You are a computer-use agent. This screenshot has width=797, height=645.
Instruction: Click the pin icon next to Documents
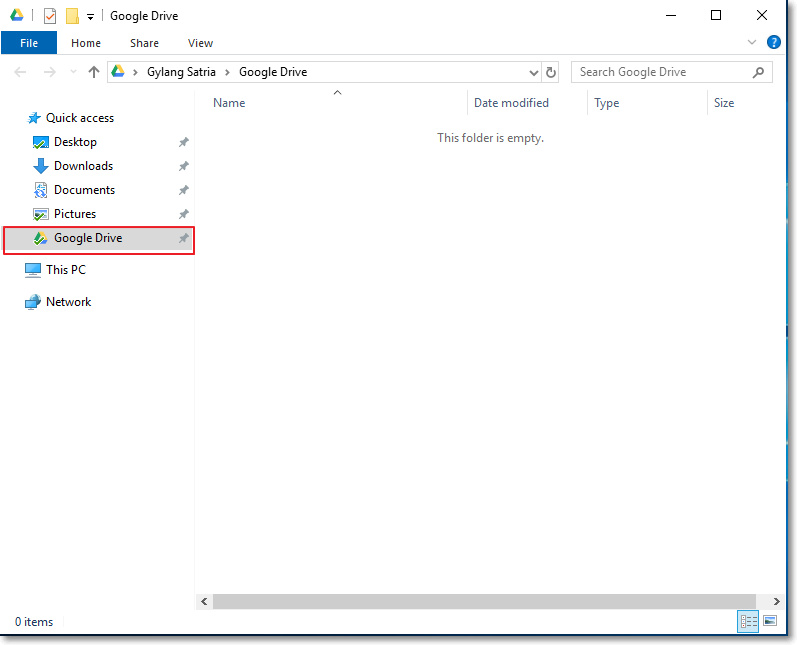pyautogui.click(x=183, y=190)
